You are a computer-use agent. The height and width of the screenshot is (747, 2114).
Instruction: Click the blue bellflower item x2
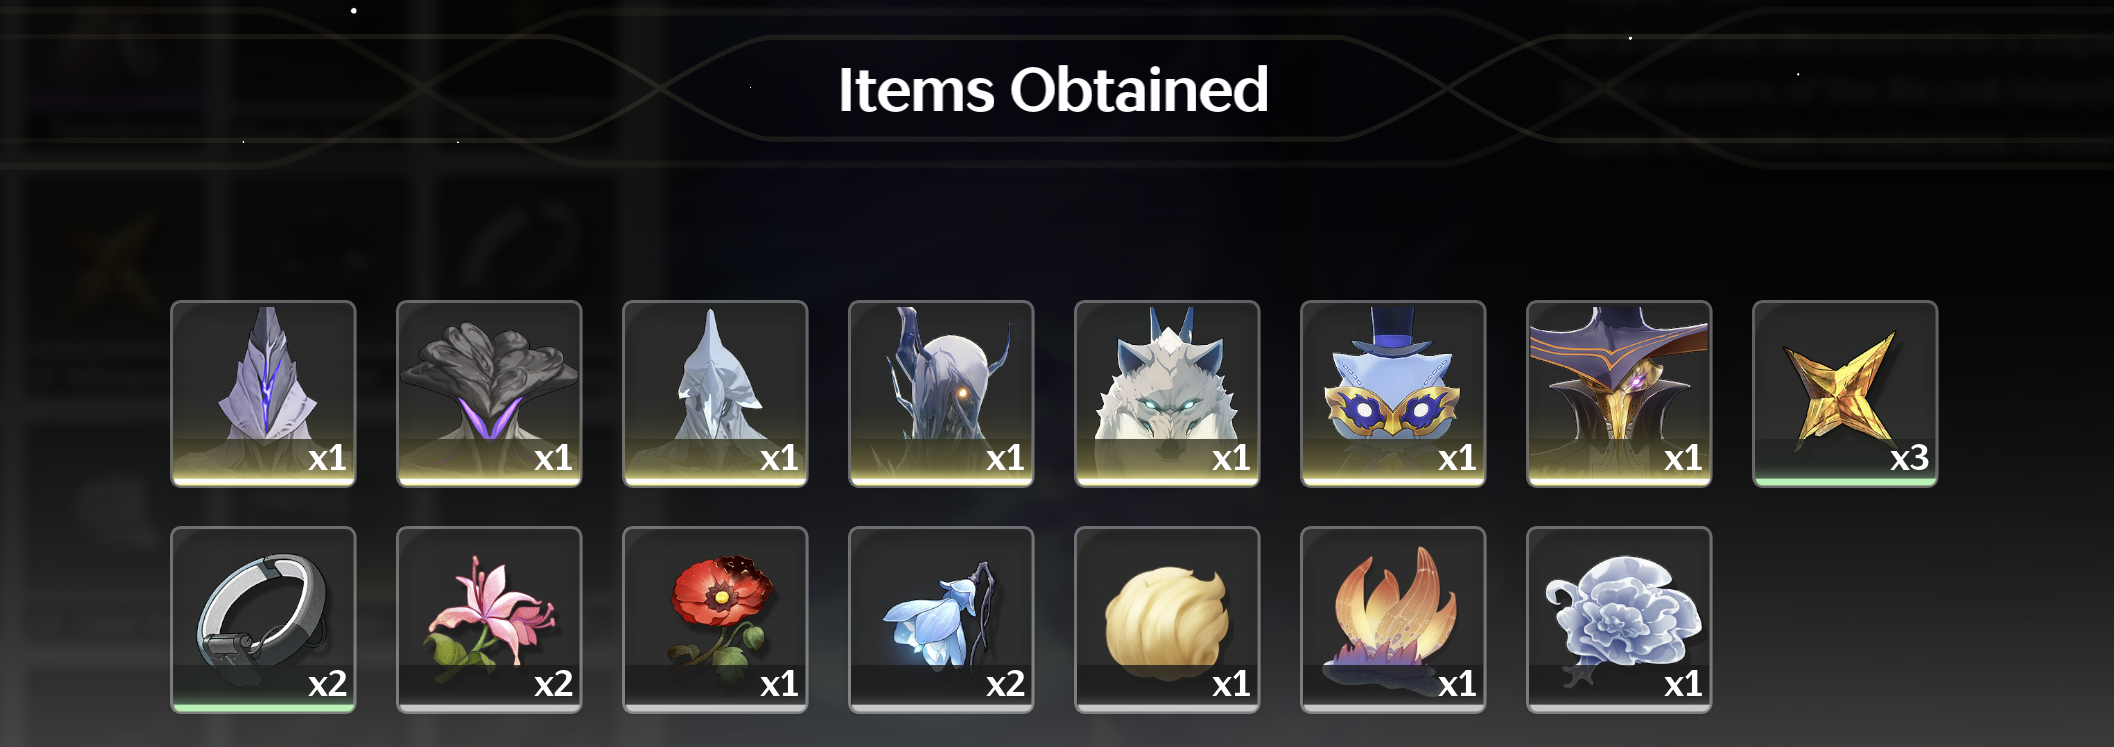point(941,619)
